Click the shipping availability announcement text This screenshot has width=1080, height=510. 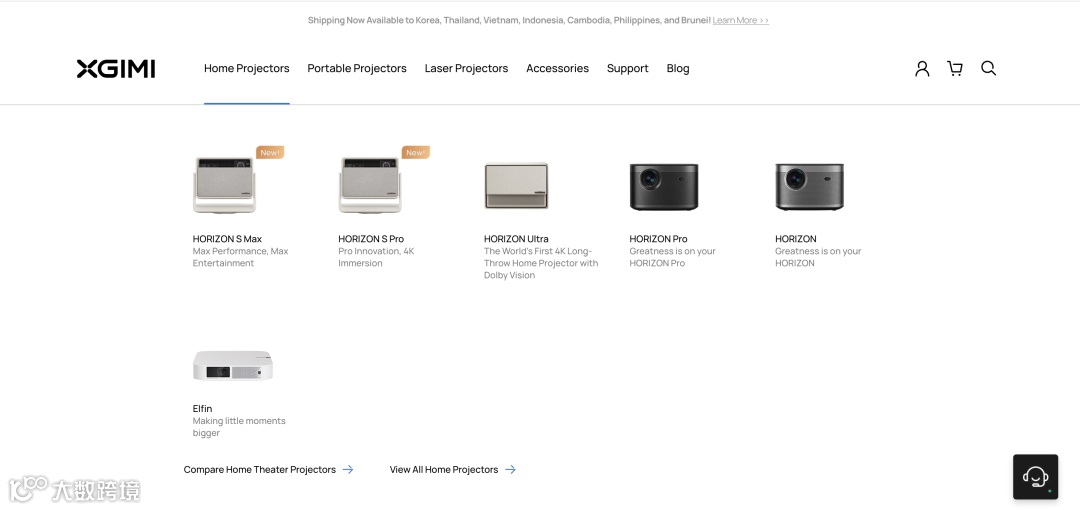pyautogui.click(x=509, y=21)
